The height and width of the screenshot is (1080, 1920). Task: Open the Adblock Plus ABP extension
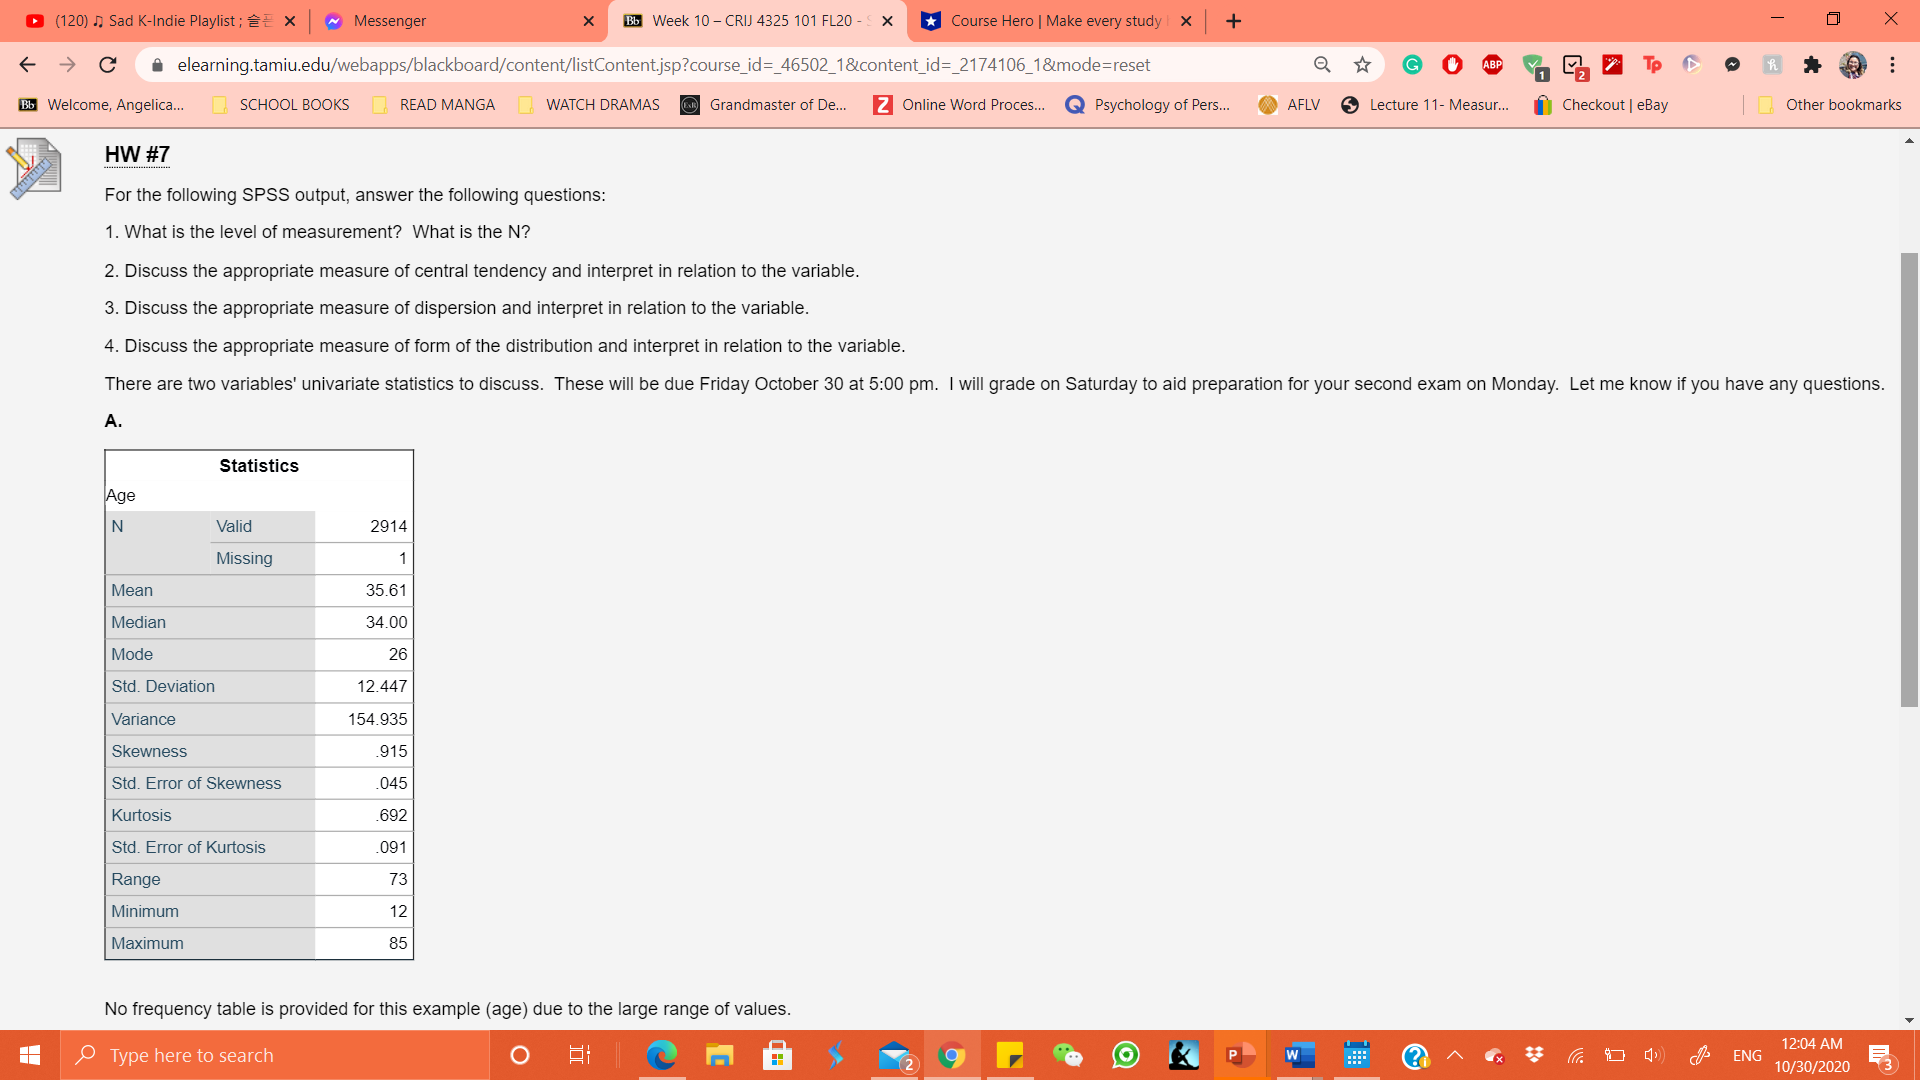click(x=1492, y=64)
